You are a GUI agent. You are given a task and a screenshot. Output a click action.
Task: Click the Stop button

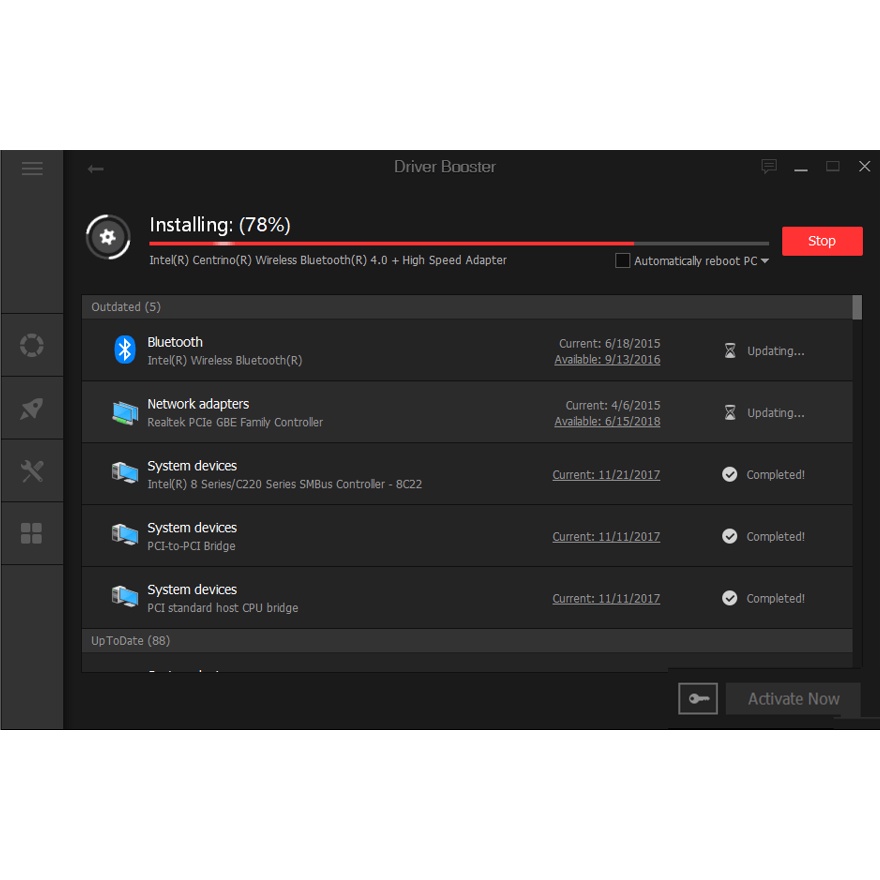(822, 240)
